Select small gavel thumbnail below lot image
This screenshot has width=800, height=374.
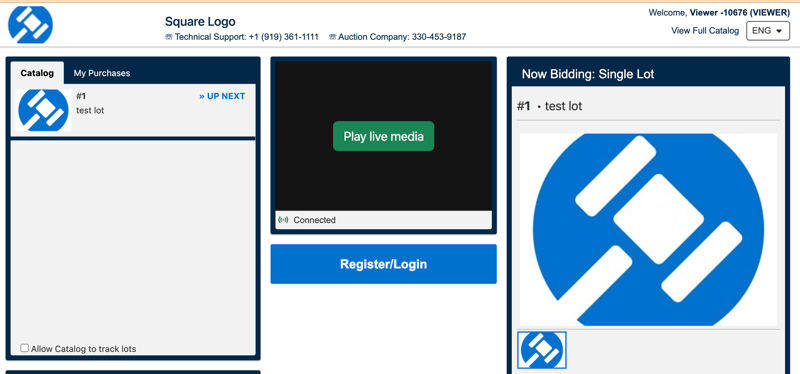click(542, 350)
